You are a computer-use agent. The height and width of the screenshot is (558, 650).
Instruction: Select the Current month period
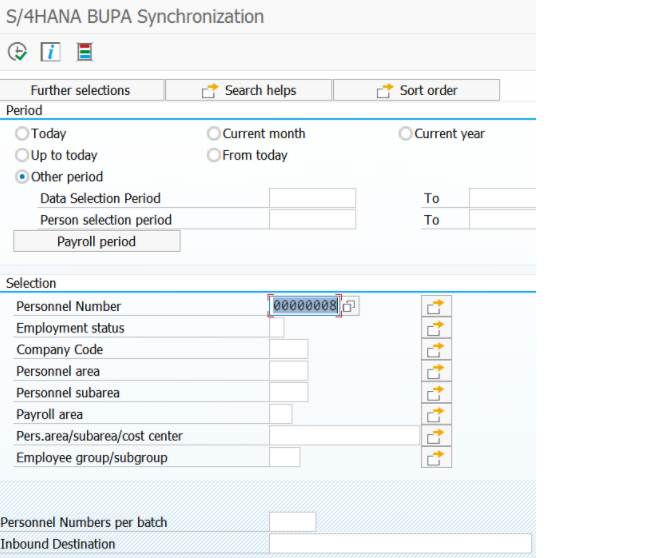213,133
